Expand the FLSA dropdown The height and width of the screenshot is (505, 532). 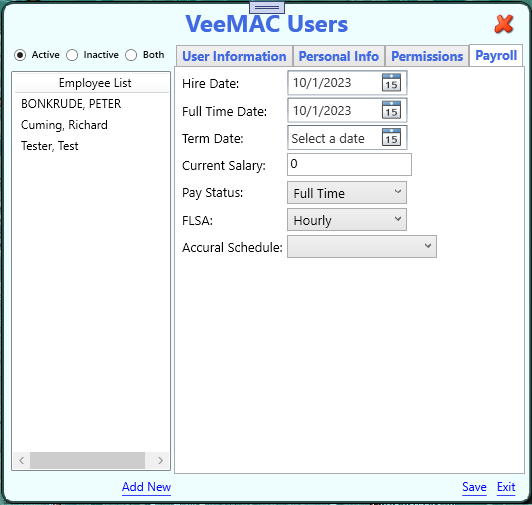pos(347,220)
